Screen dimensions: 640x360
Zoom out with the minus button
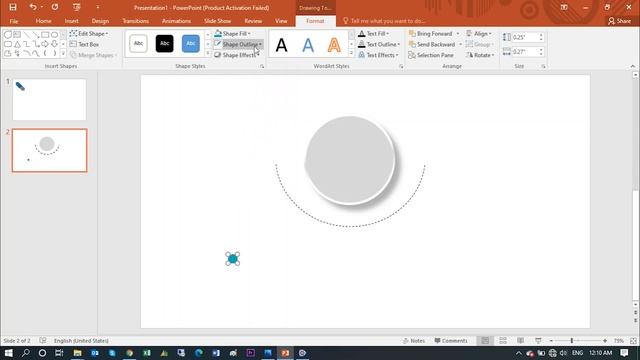click(x=551, y=340)
